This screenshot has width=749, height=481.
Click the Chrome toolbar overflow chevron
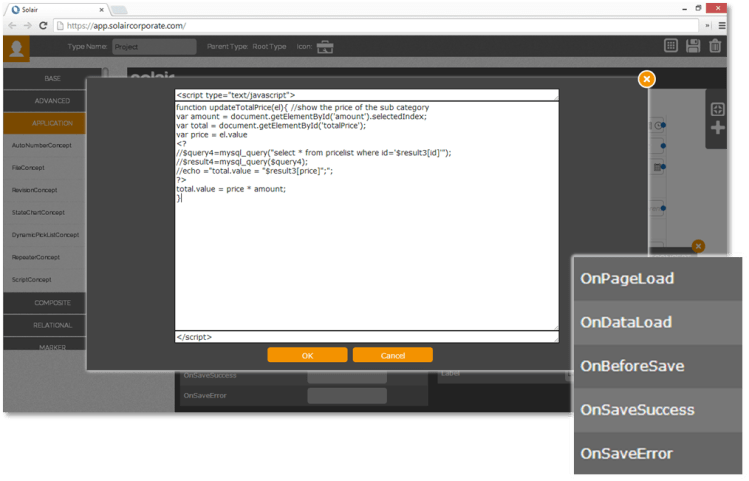click(707, 26)
